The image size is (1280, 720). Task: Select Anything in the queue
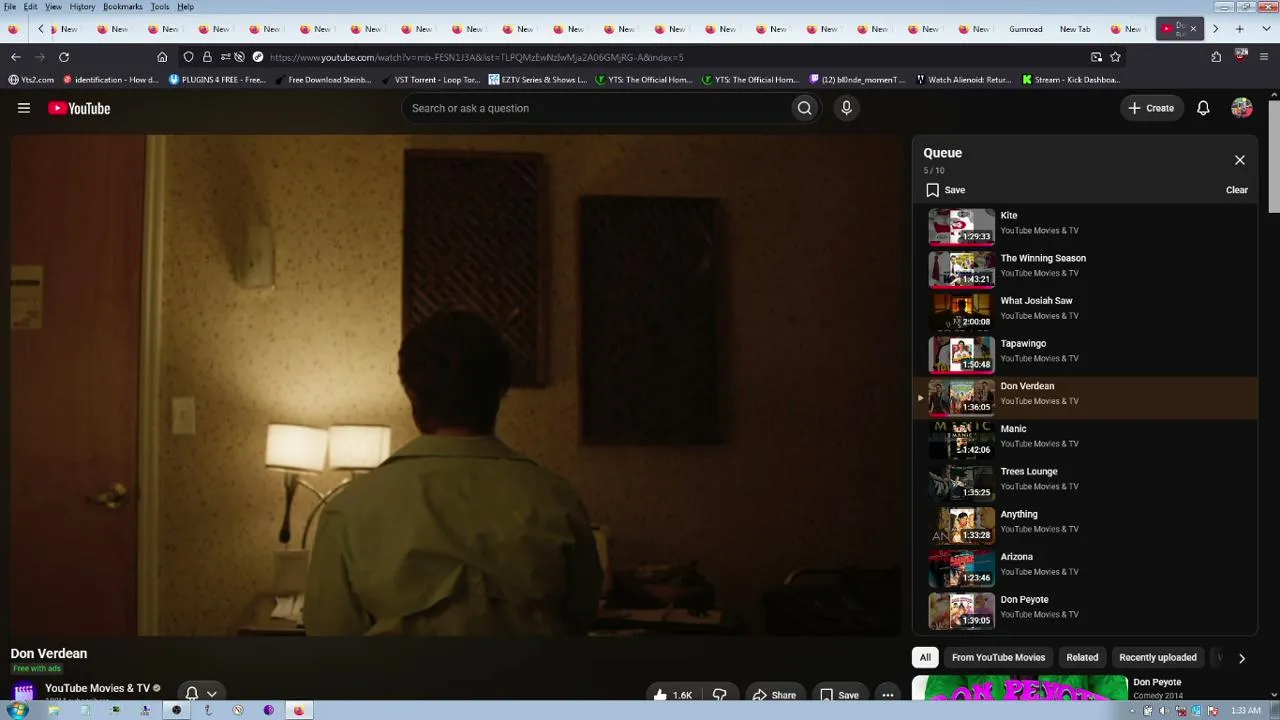1085,525
